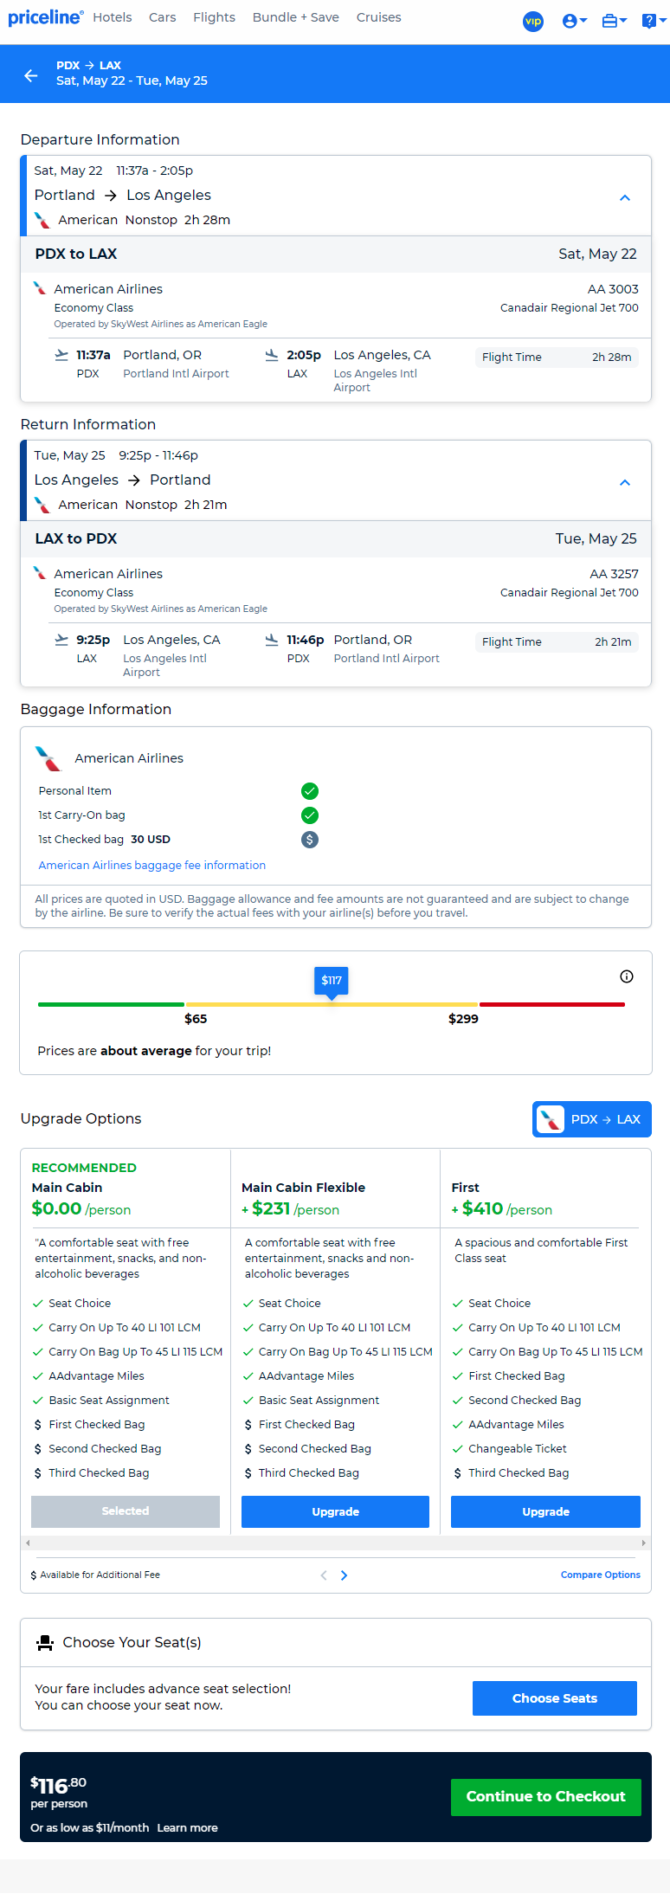The image size is (670, 1894).
Task: Click the Personal Item green checkmark
Action: pyautogui.click(x=310, y=790)
